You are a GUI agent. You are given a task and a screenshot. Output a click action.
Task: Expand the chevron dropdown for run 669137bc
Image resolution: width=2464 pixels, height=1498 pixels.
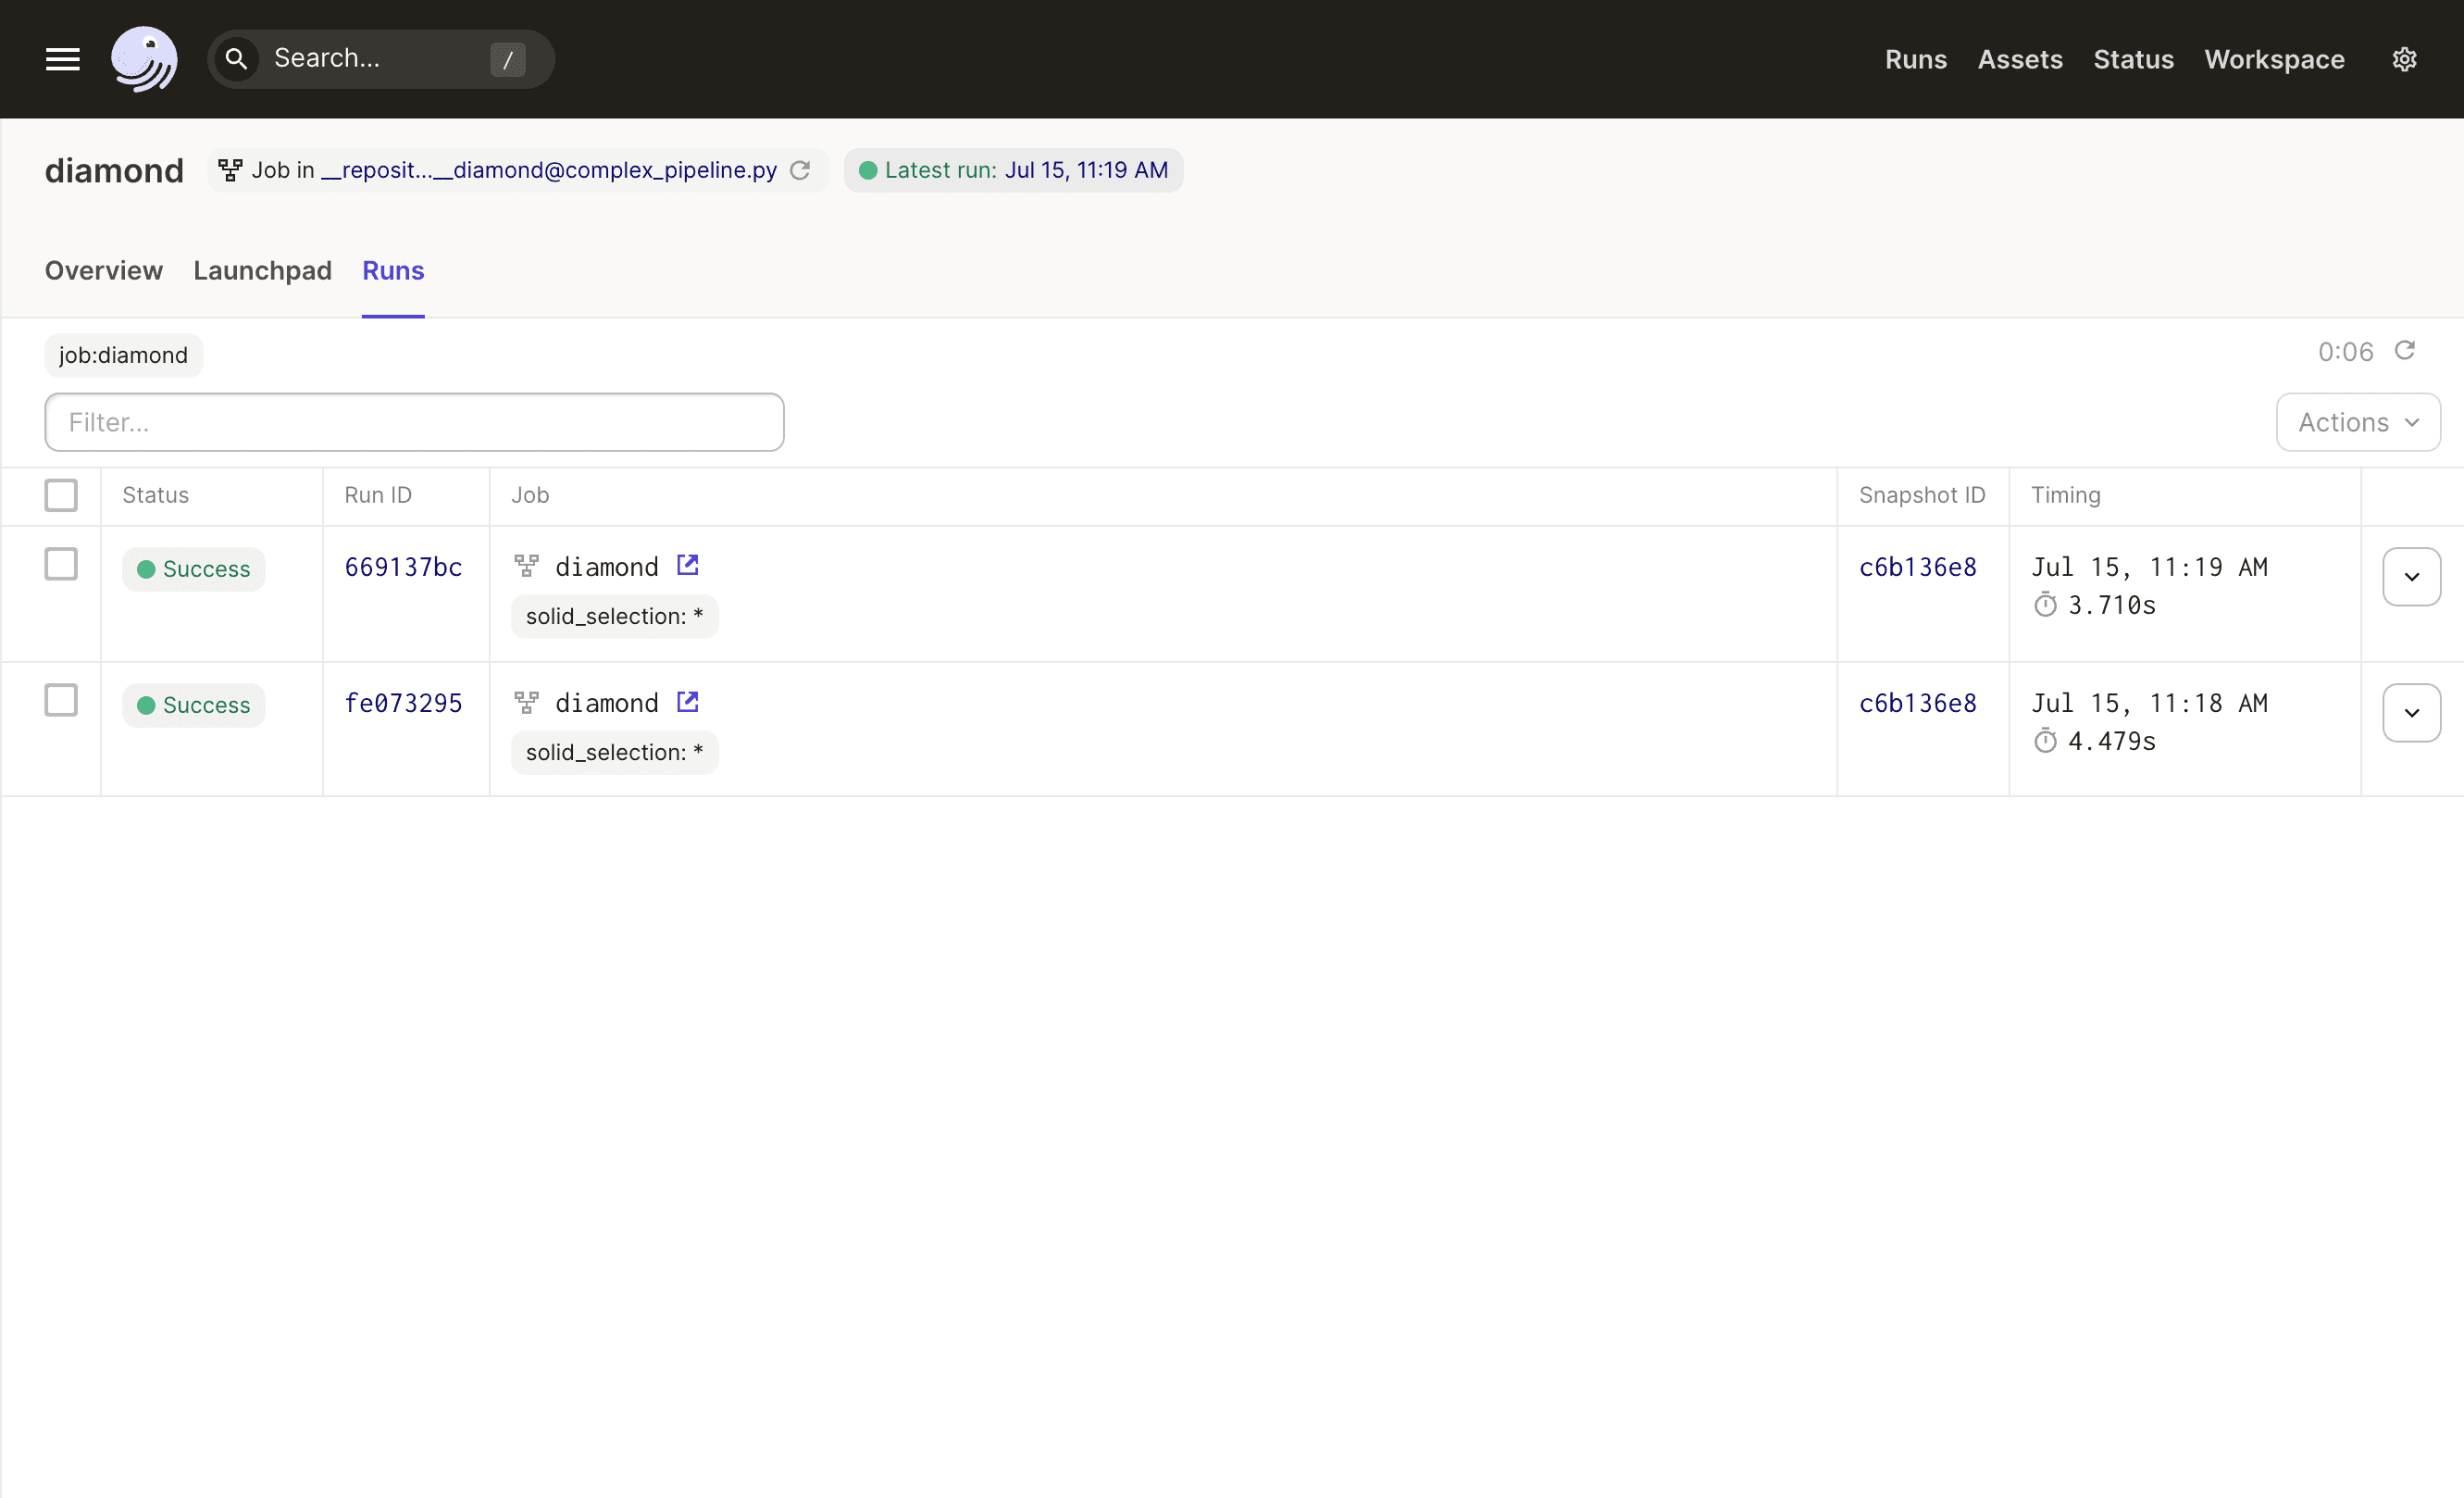[2411, 578]
